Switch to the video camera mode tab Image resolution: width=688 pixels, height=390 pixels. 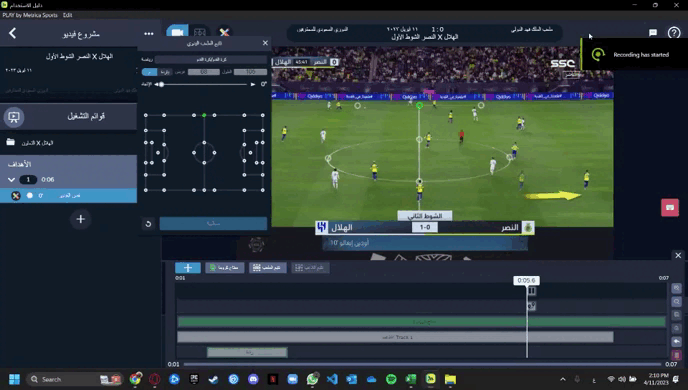[177, 32]
